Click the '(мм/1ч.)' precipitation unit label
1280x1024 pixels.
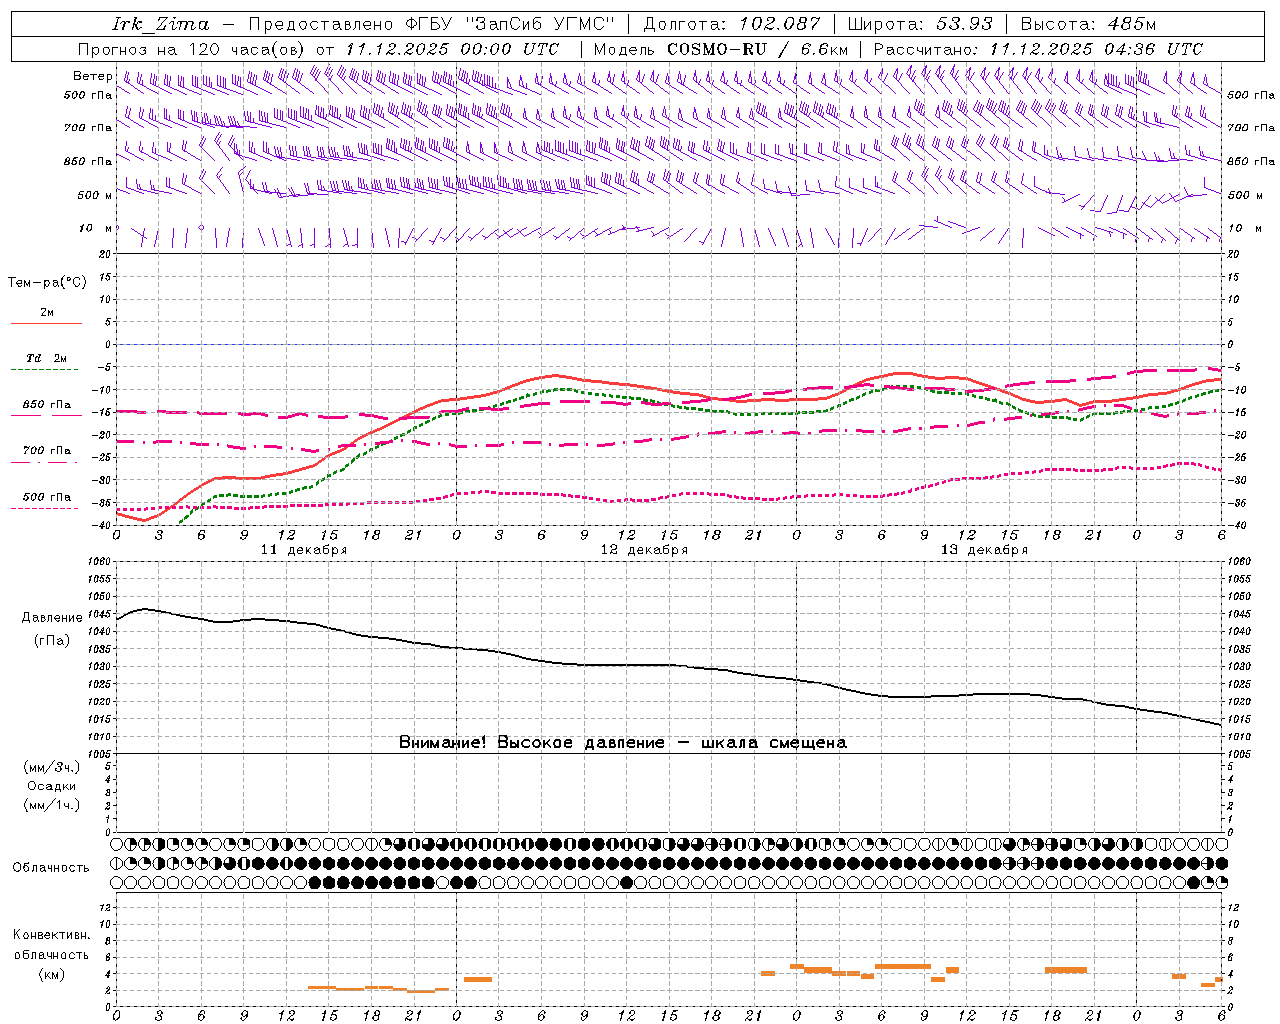pyautogui.click(x=52, y=805)
